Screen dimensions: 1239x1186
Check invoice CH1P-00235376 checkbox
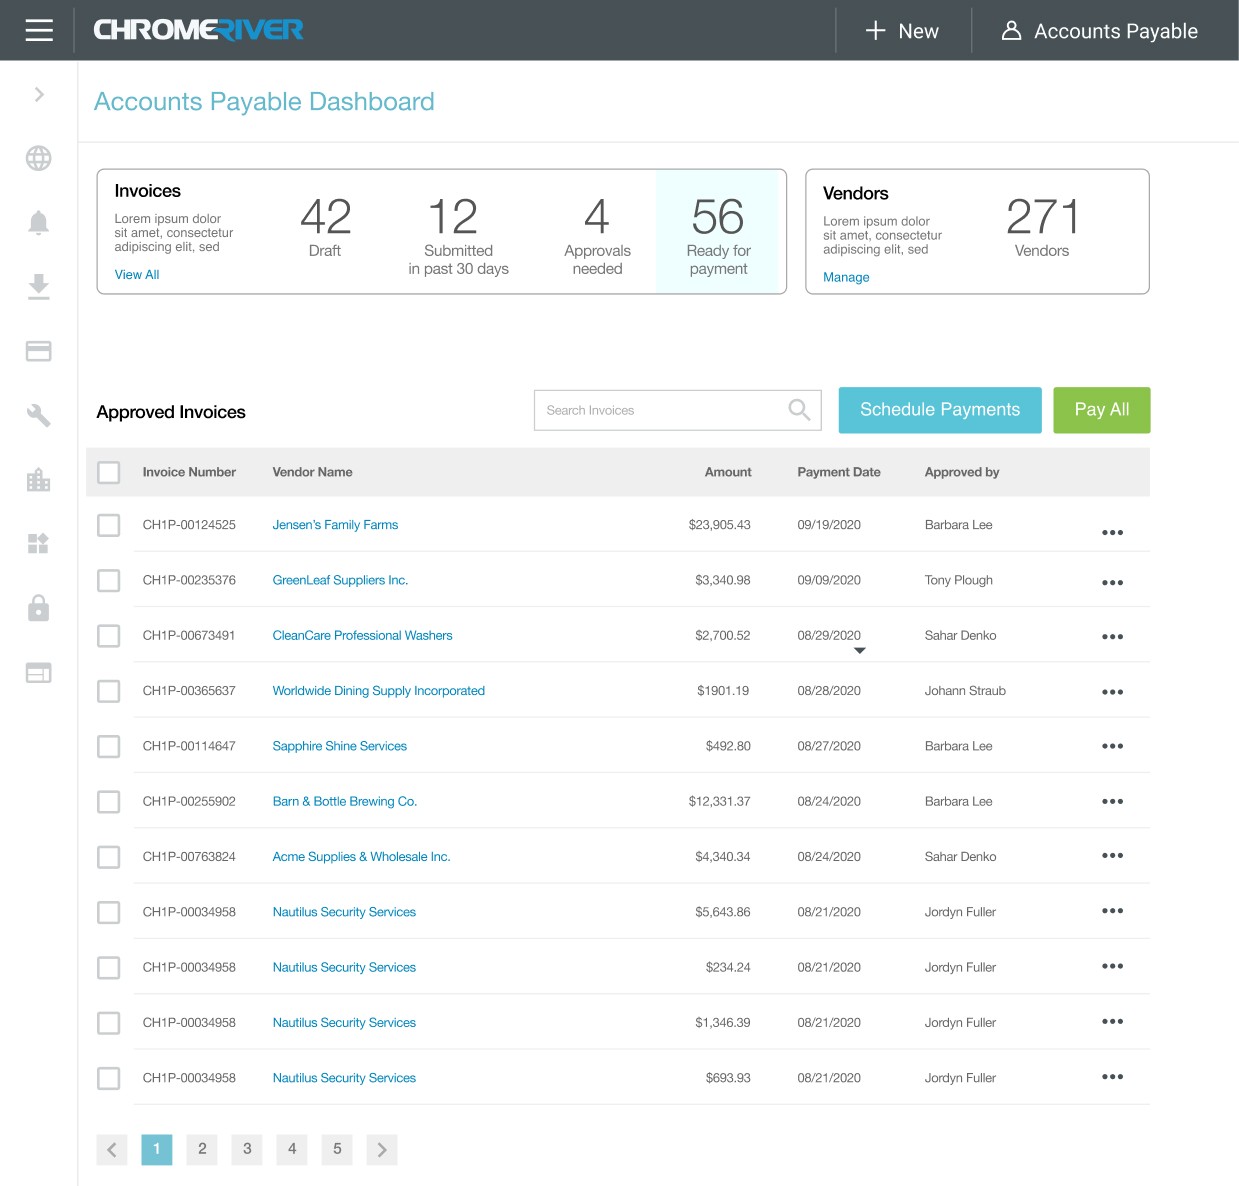tap(109, 580)
